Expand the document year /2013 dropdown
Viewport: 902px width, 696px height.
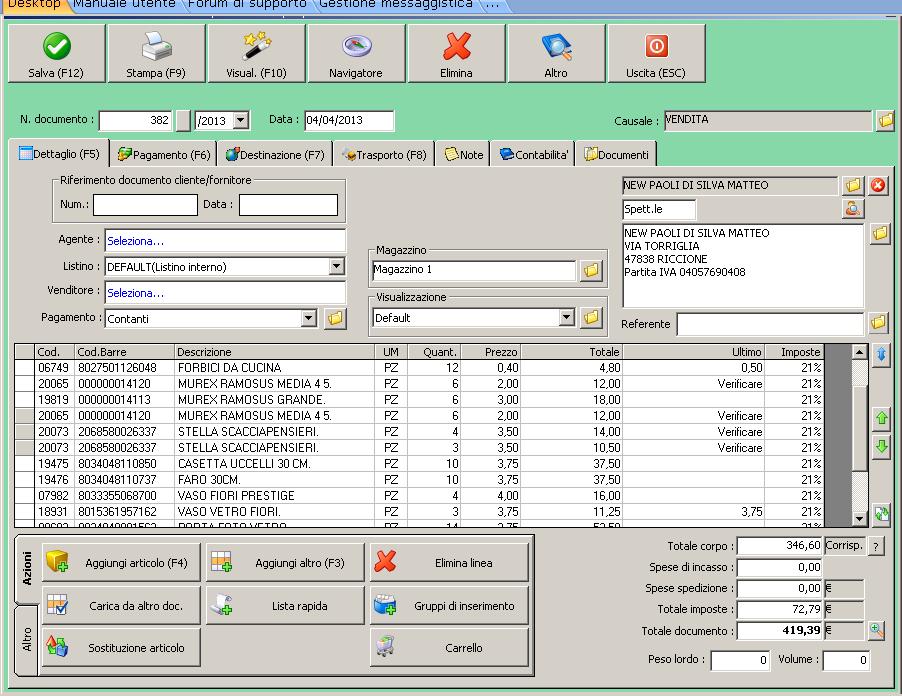pyautogui.click(x=240, y=121)
